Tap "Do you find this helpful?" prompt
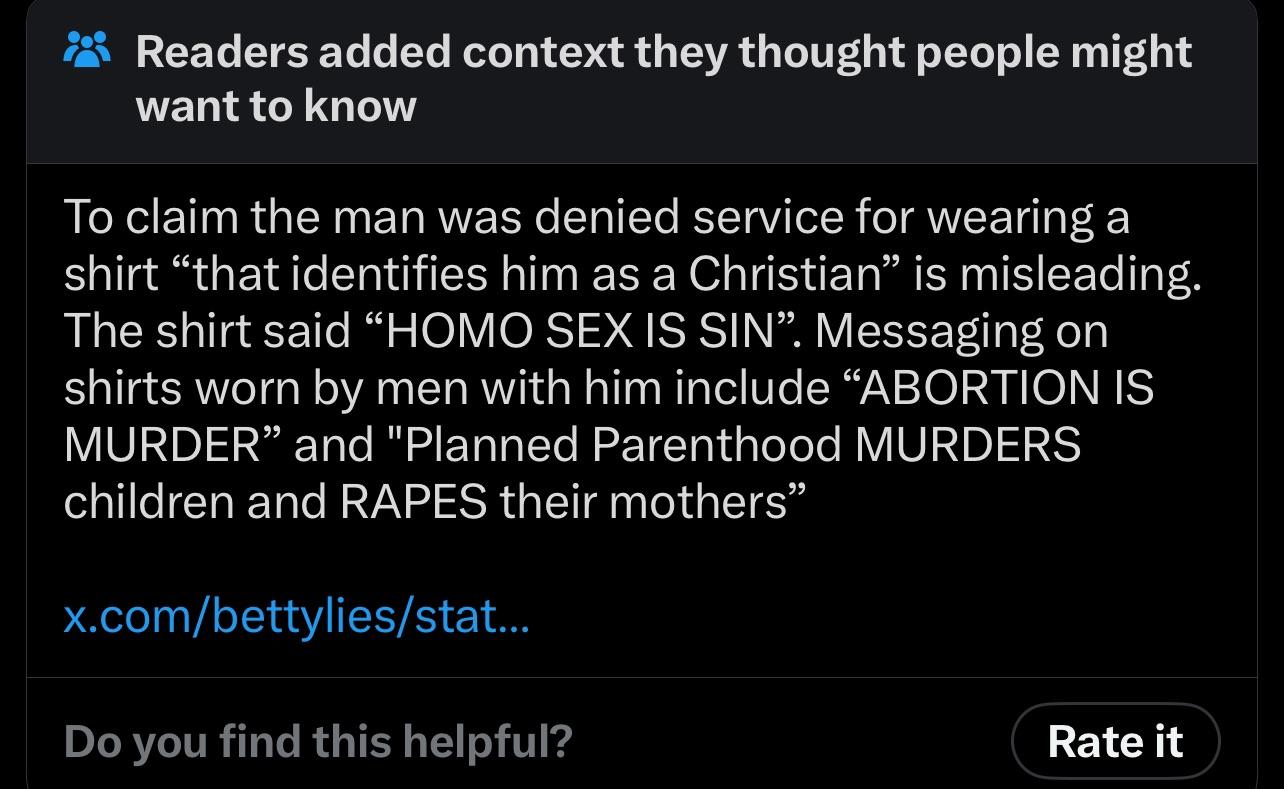The height and width of the screenshot is (789, 1284). click(x=318, y=741)
